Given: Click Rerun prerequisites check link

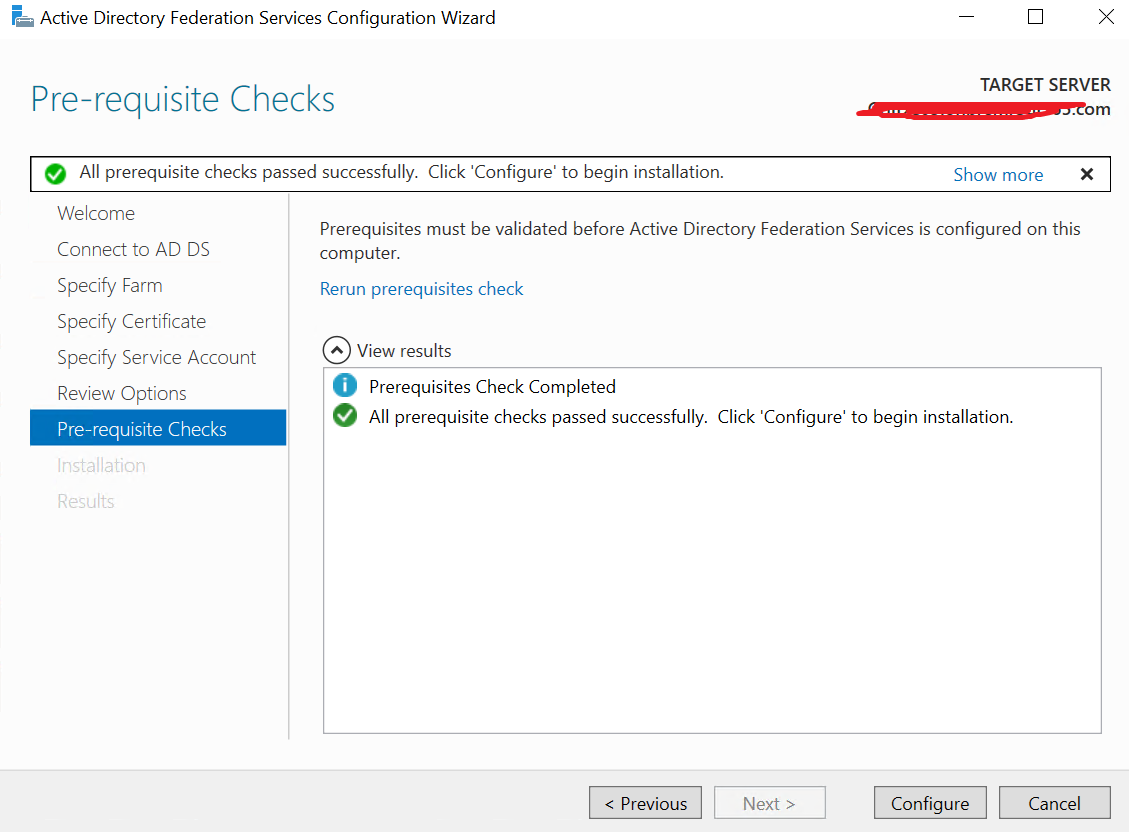Looking at the screenshot, I should tap(421, 289).
